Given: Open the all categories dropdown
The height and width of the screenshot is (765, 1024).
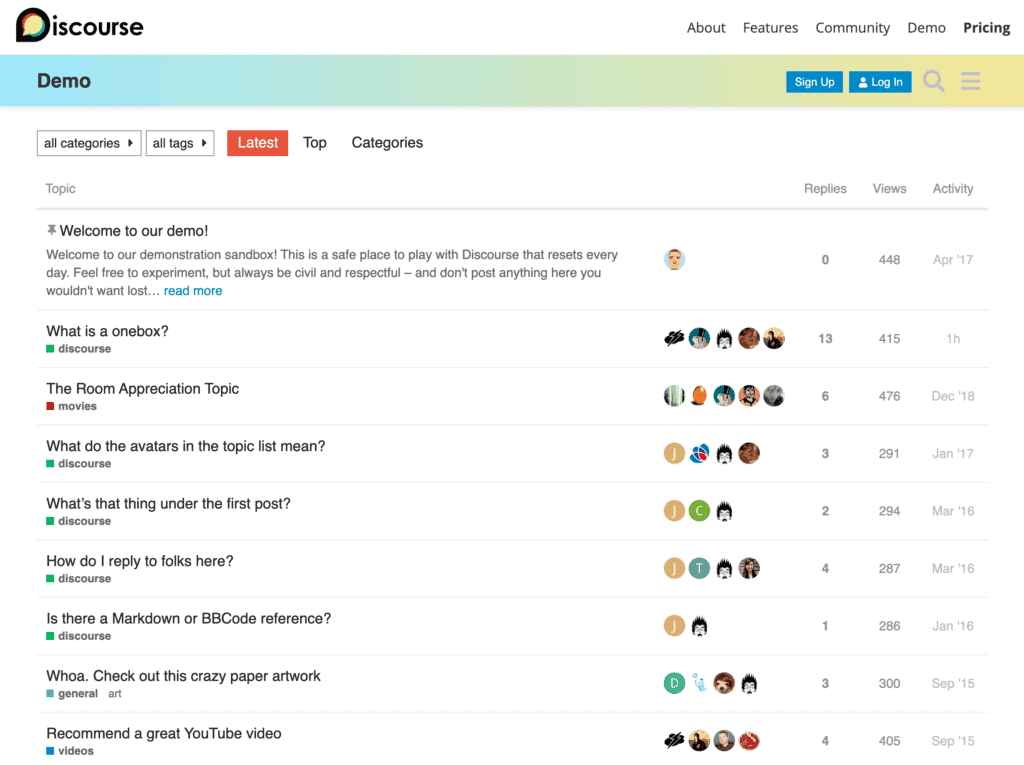Looking at the screenshot, I should pyautogui.click(x=89, y=143).
